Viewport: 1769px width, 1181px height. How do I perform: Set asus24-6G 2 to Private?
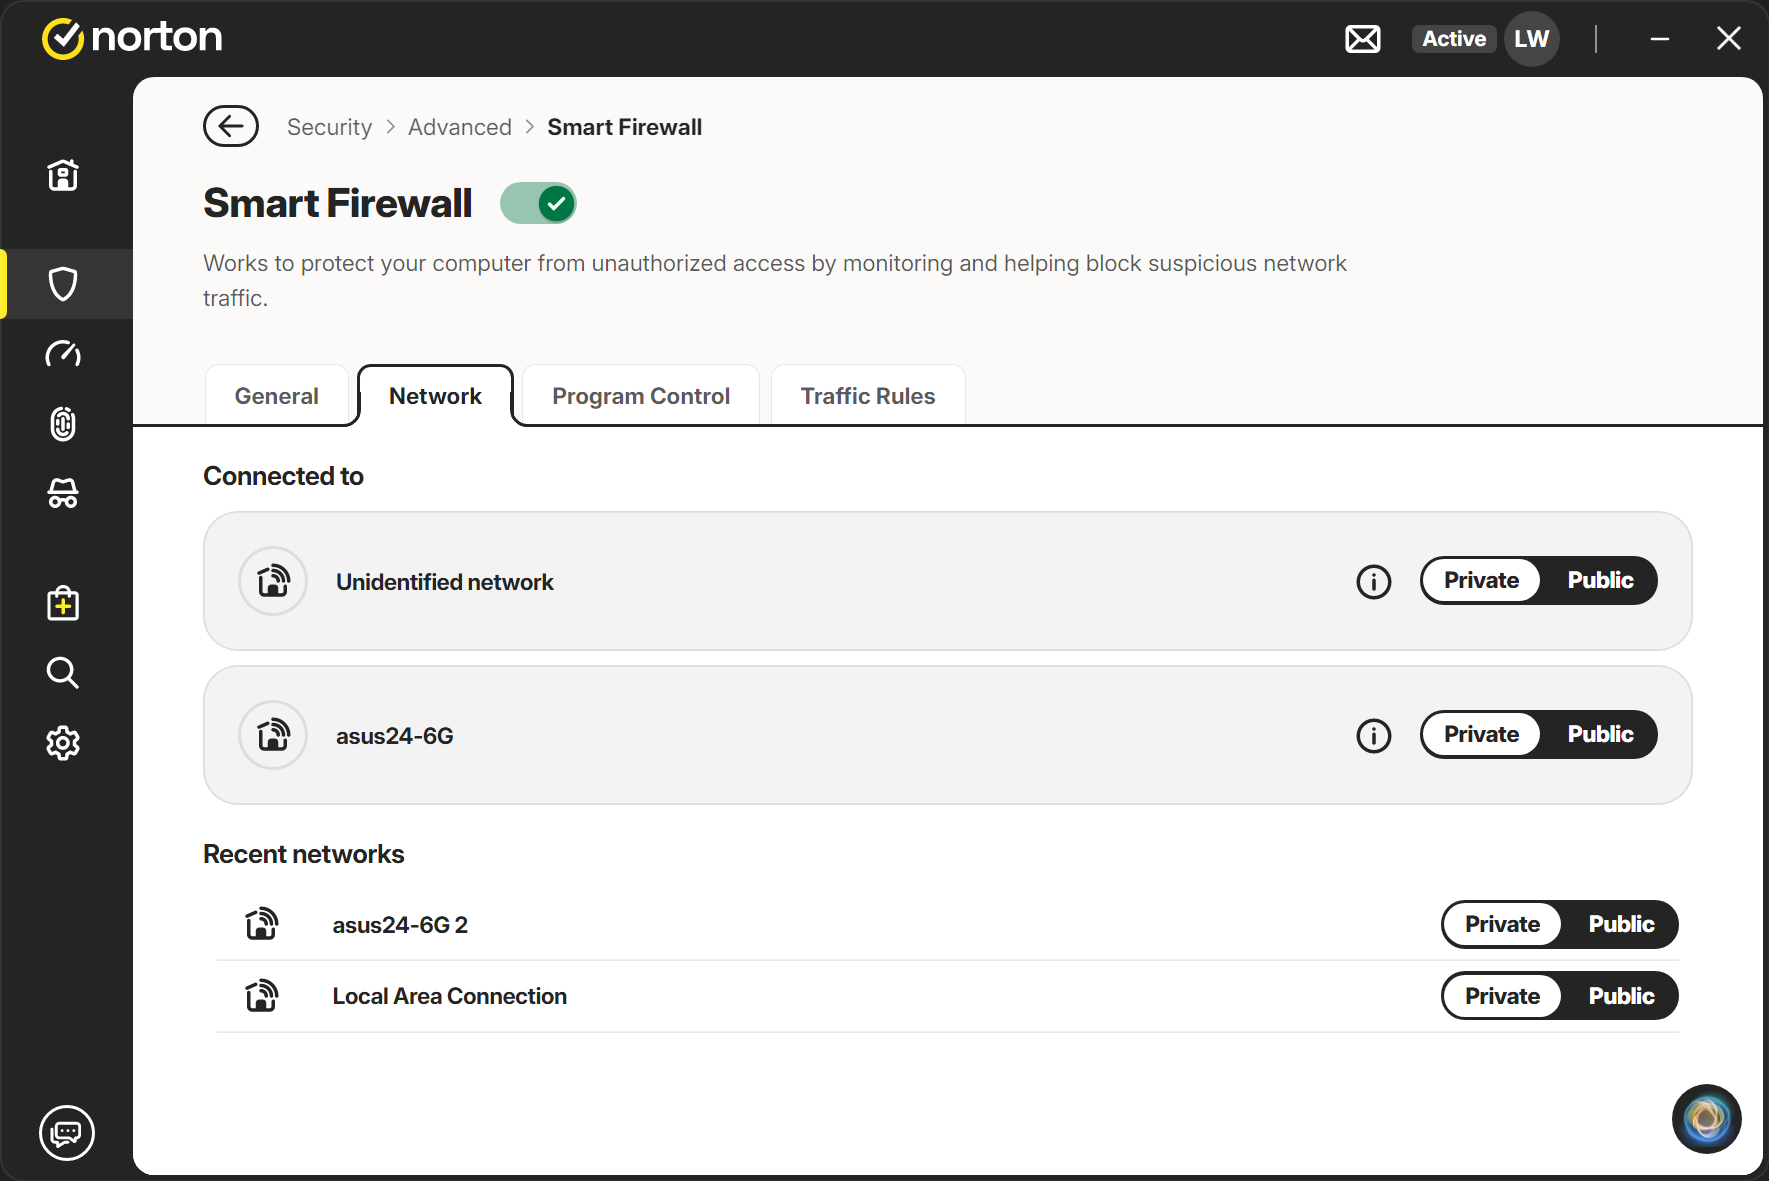point(1502,924)
